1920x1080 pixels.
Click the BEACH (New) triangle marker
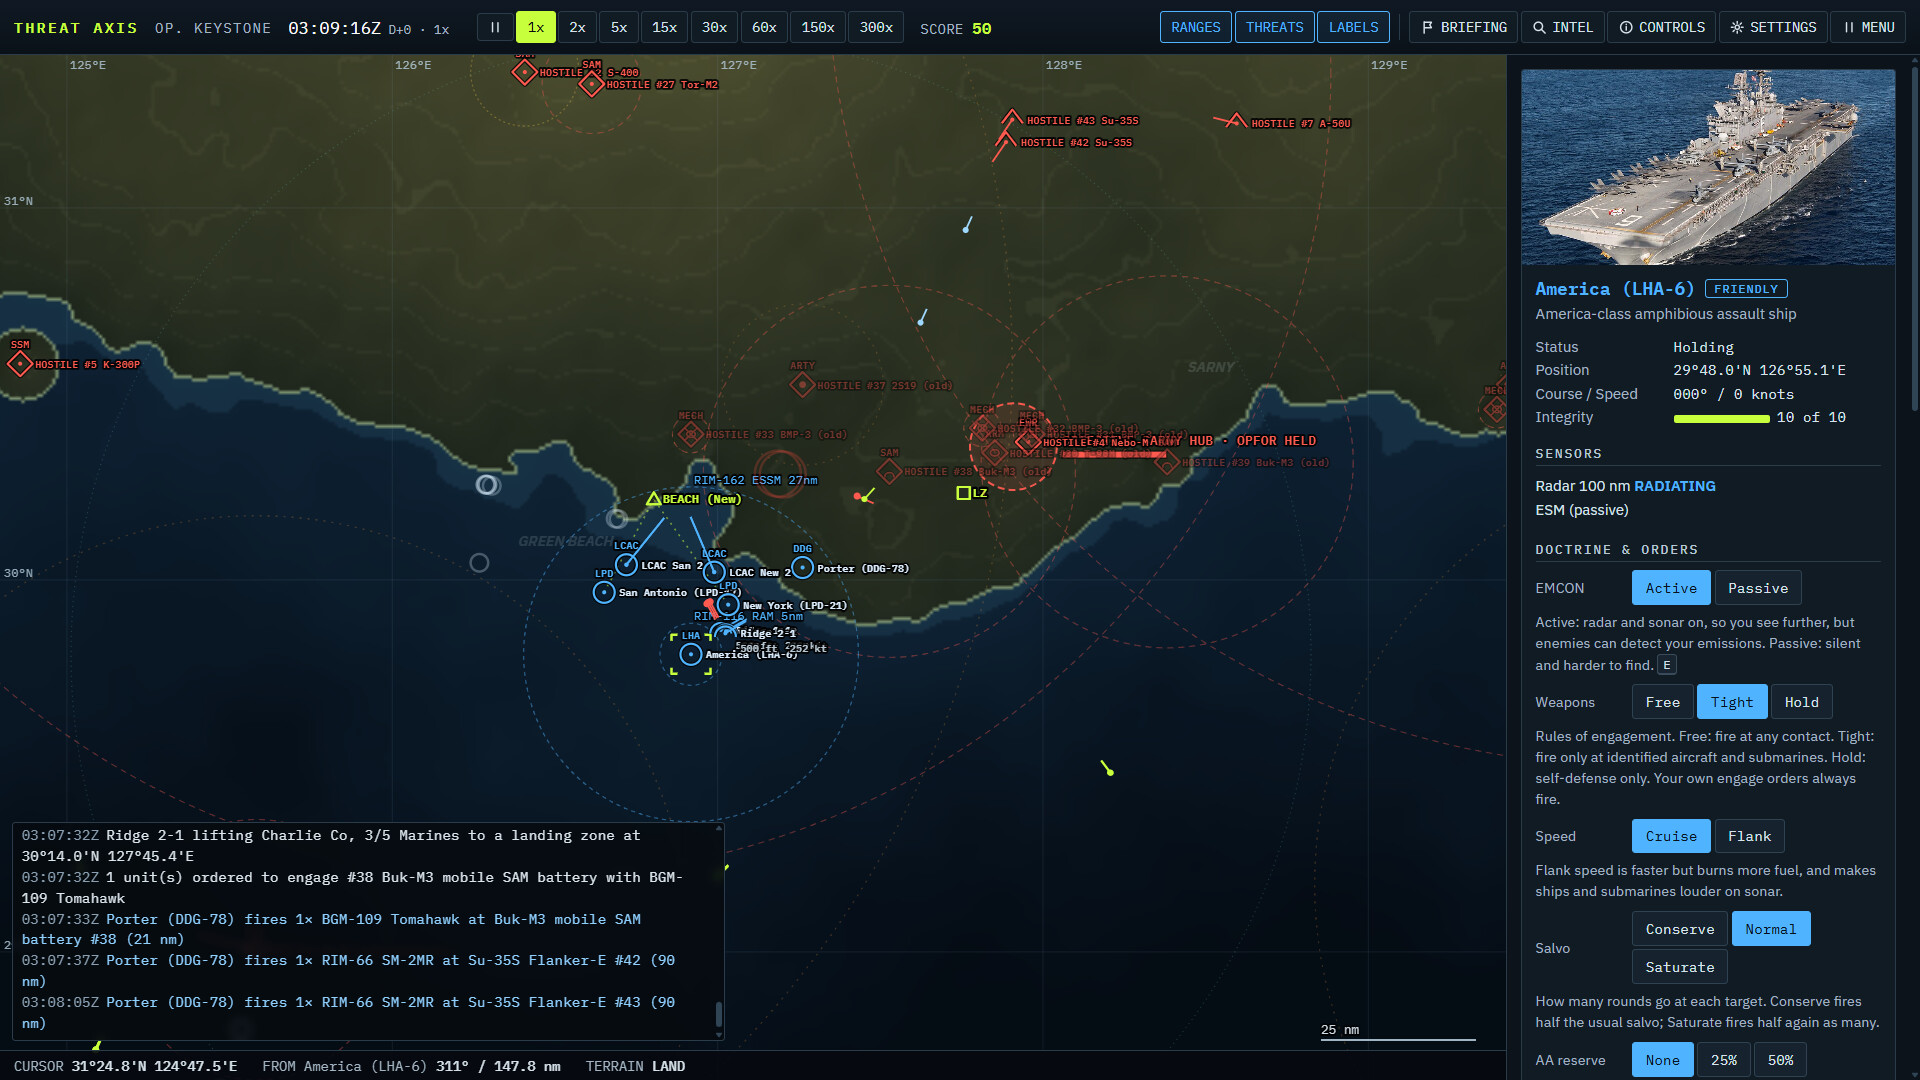(x=653, y=498)
